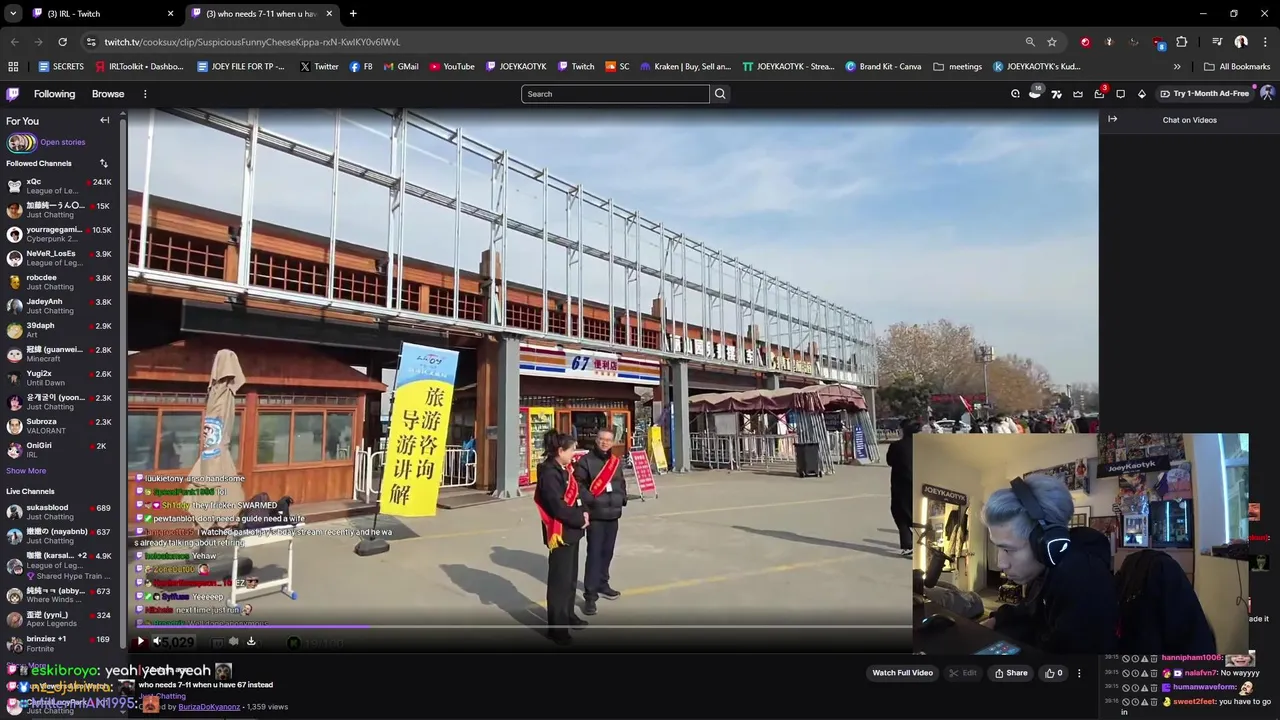Open the notifications inbox with 3 badge
The image size is (1280, 720).
pos(1099,94)
